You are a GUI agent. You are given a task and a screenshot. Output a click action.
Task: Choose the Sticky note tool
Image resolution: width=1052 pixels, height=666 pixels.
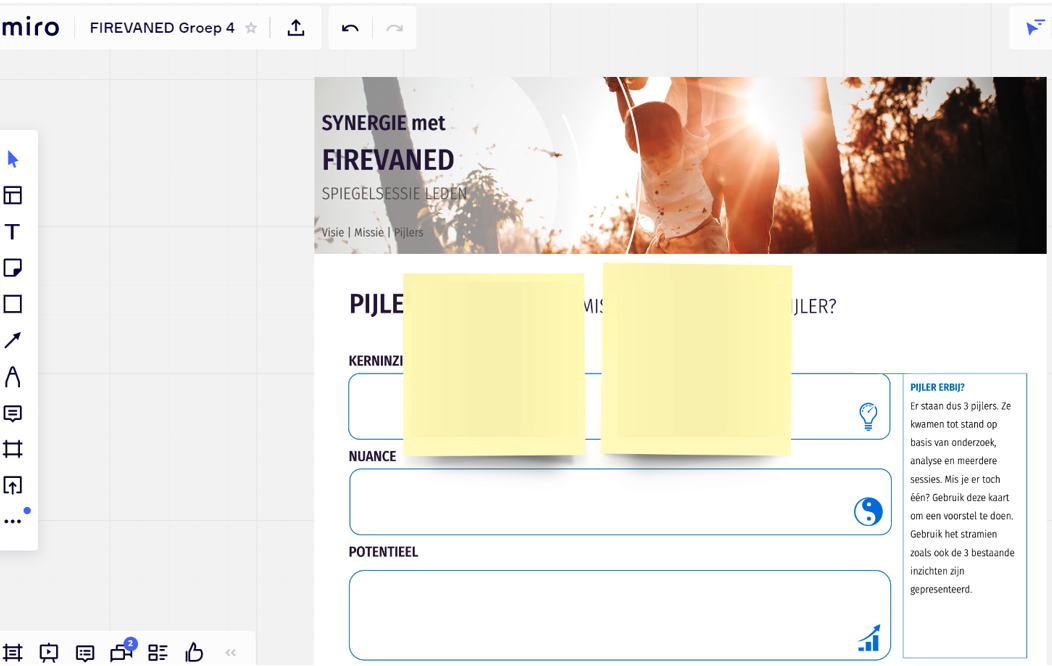click(x=13, y=268)
